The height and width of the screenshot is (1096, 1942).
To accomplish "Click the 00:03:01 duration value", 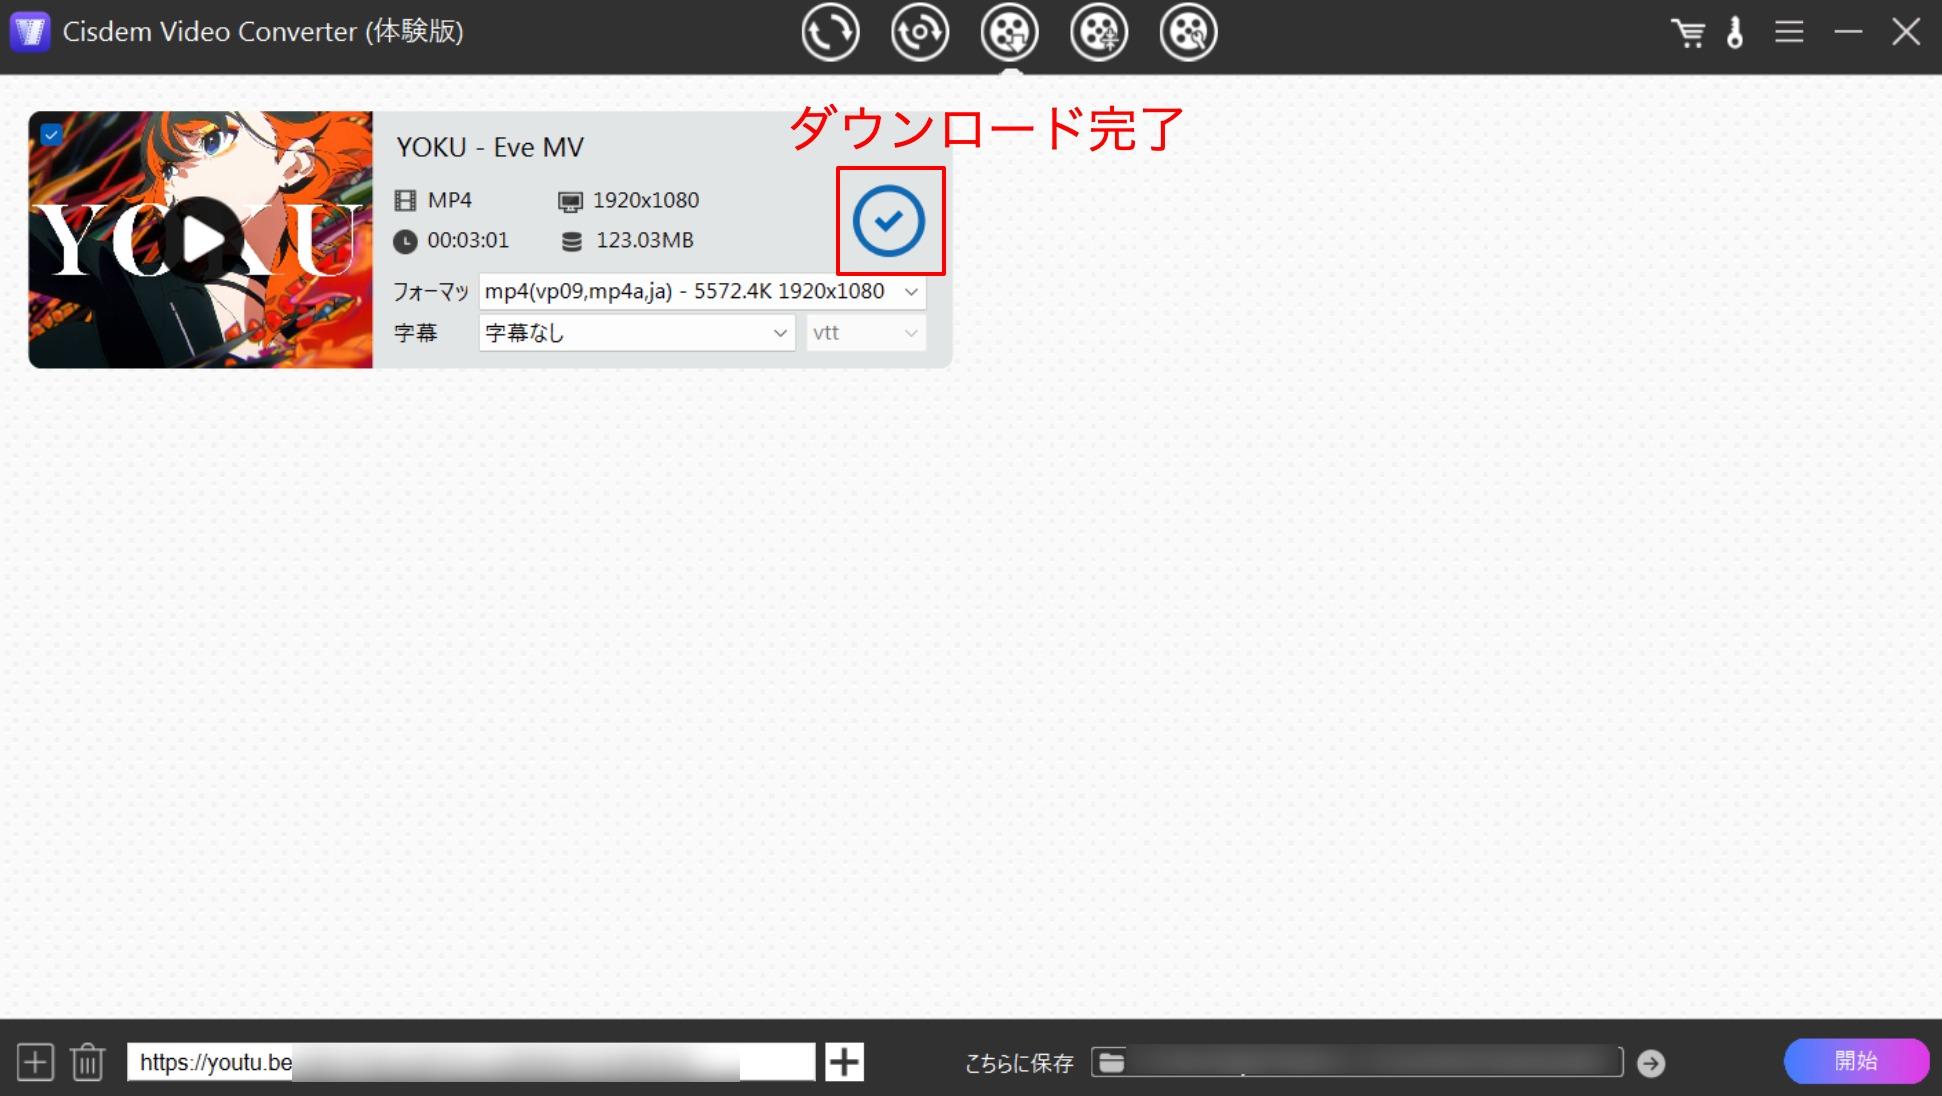I will point(468,240).
